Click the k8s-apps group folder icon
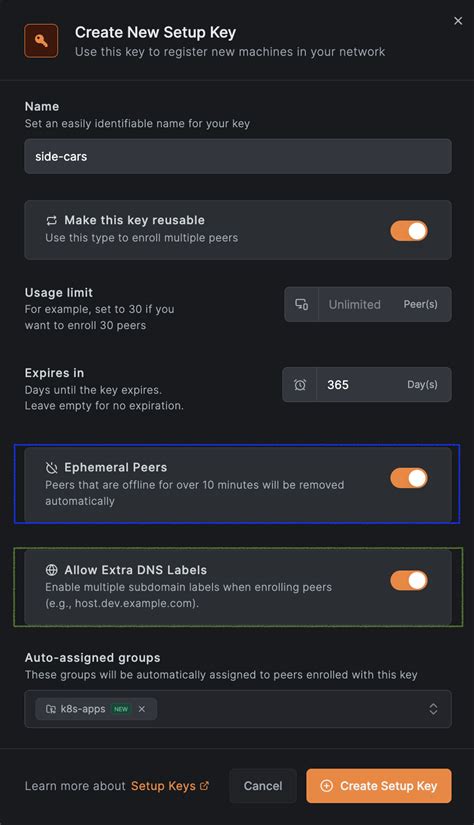 [51, 709]
